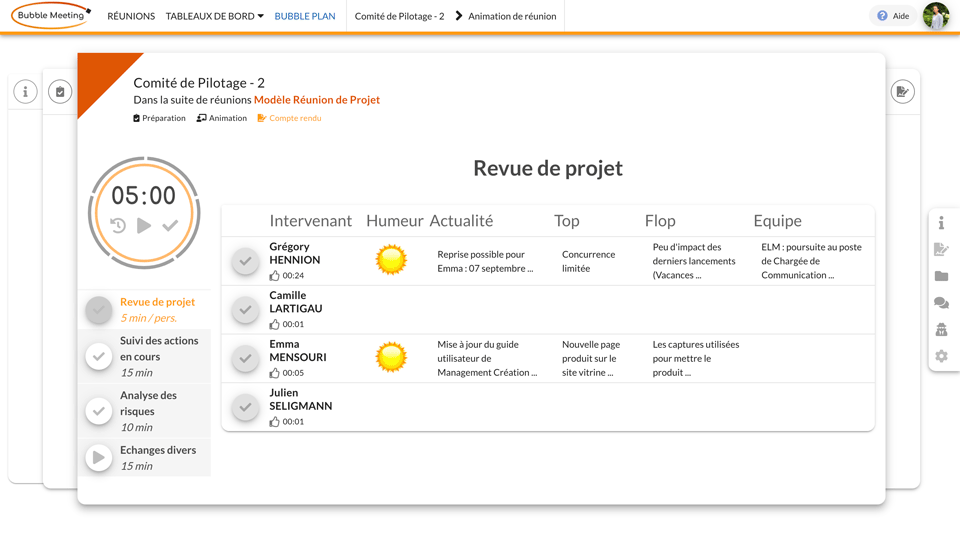Click the thumbs-up under Julien SELIGMANN
960x547 pixels.
pos(274,421)
